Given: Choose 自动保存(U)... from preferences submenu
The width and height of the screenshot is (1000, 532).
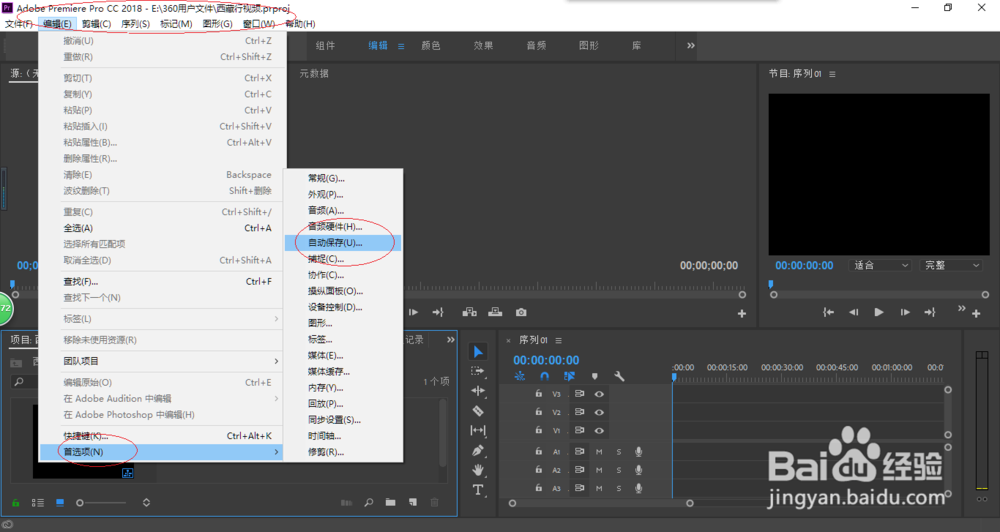Looking at the screenshot, I should click(343, 242).
